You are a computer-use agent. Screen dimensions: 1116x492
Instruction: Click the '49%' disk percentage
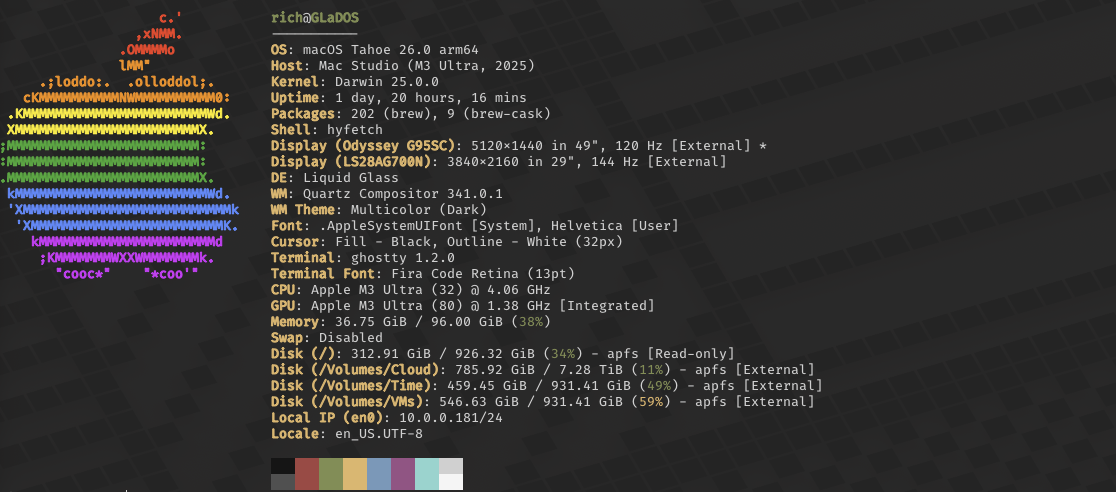[659, 386]
